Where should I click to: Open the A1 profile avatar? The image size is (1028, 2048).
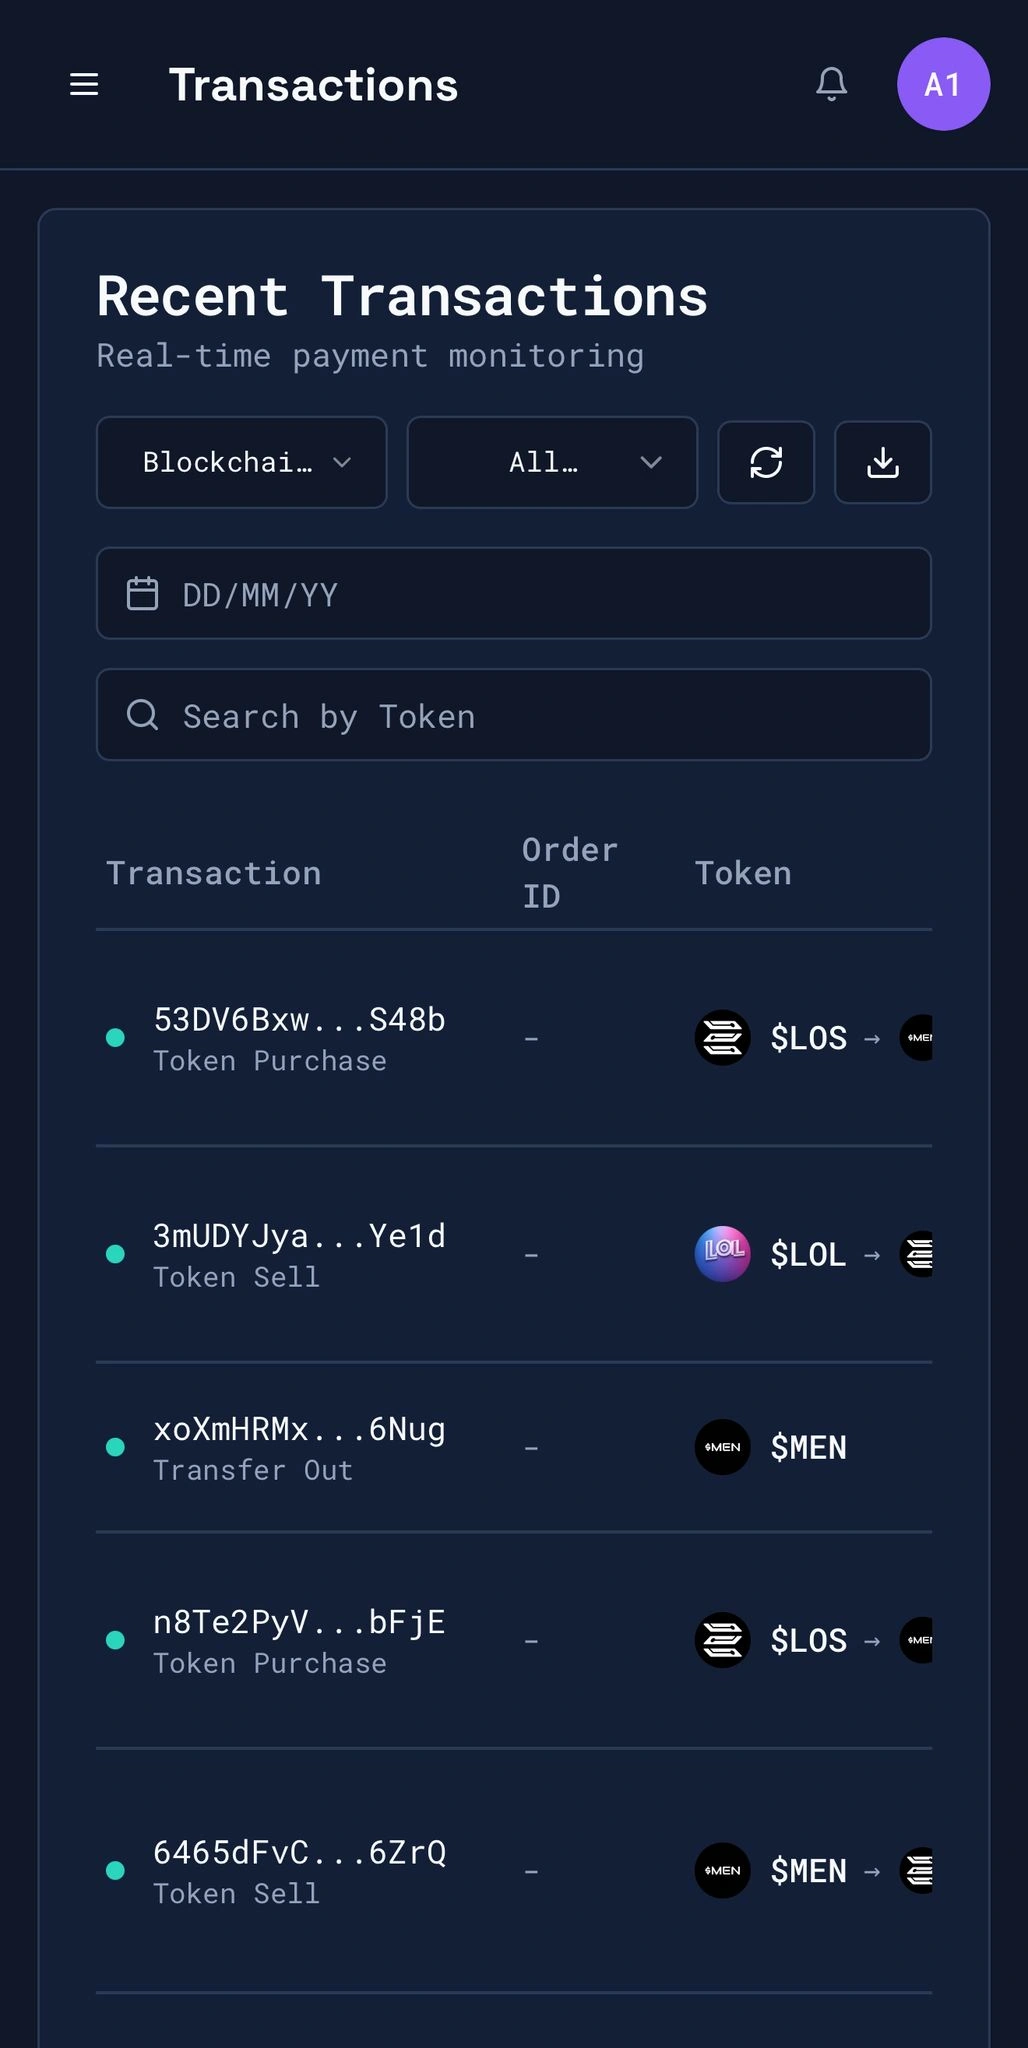pyautogui.click(x=943, y=85)
